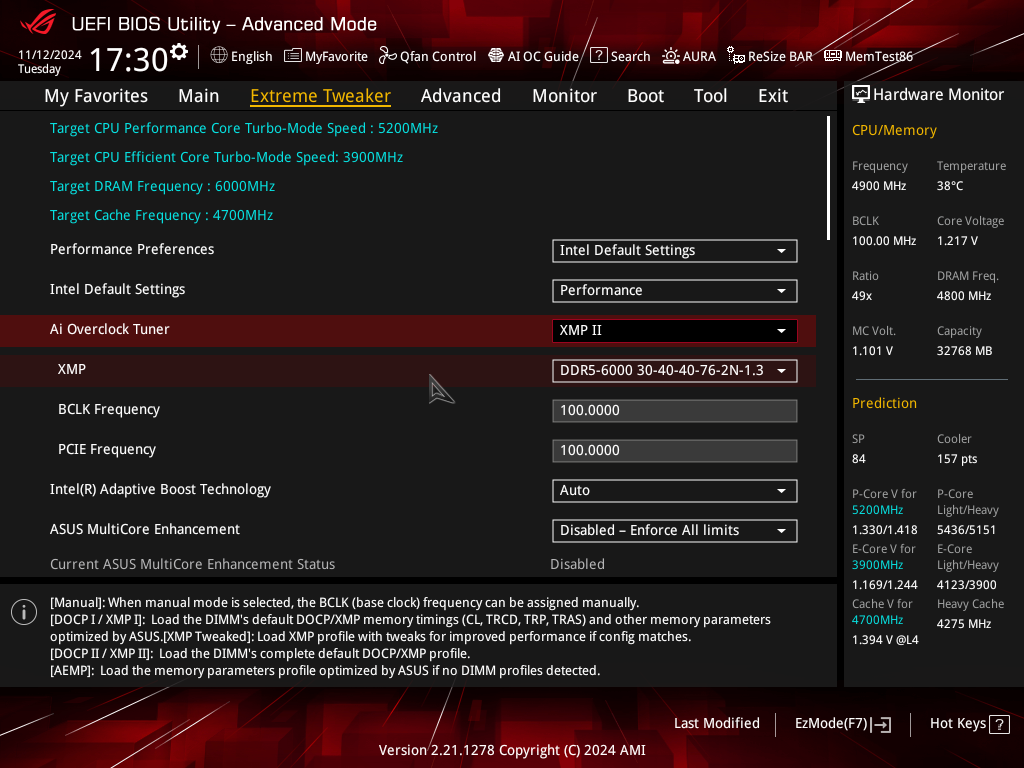Open MyFavorite list icon
Viewport: 1024px width, 768px height.
[x=293, y=56]
